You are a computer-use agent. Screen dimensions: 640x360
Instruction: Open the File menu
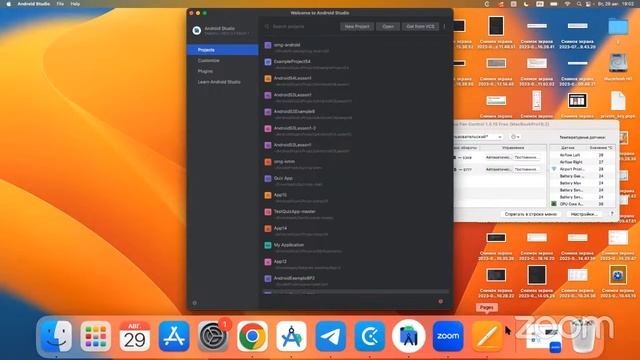[x=60, y=4]
